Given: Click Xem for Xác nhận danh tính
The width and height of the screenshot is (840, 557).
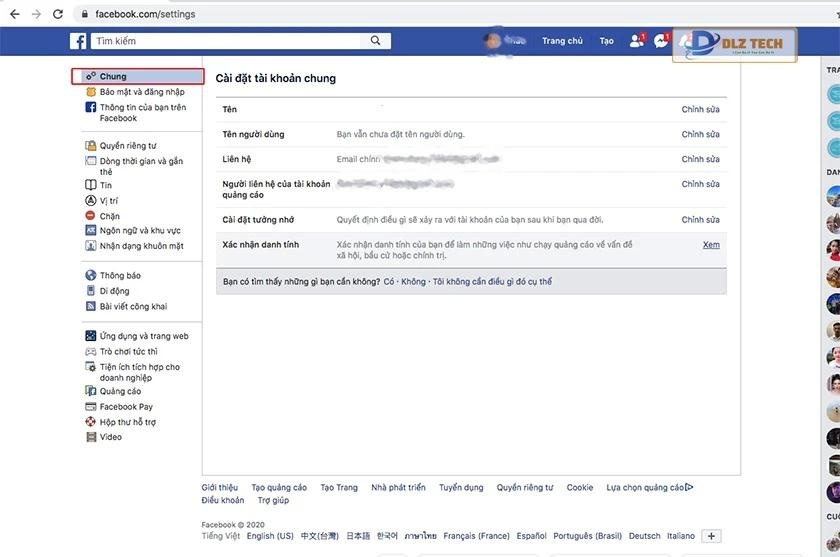Looking at the screenshot, I should [710, 245].
